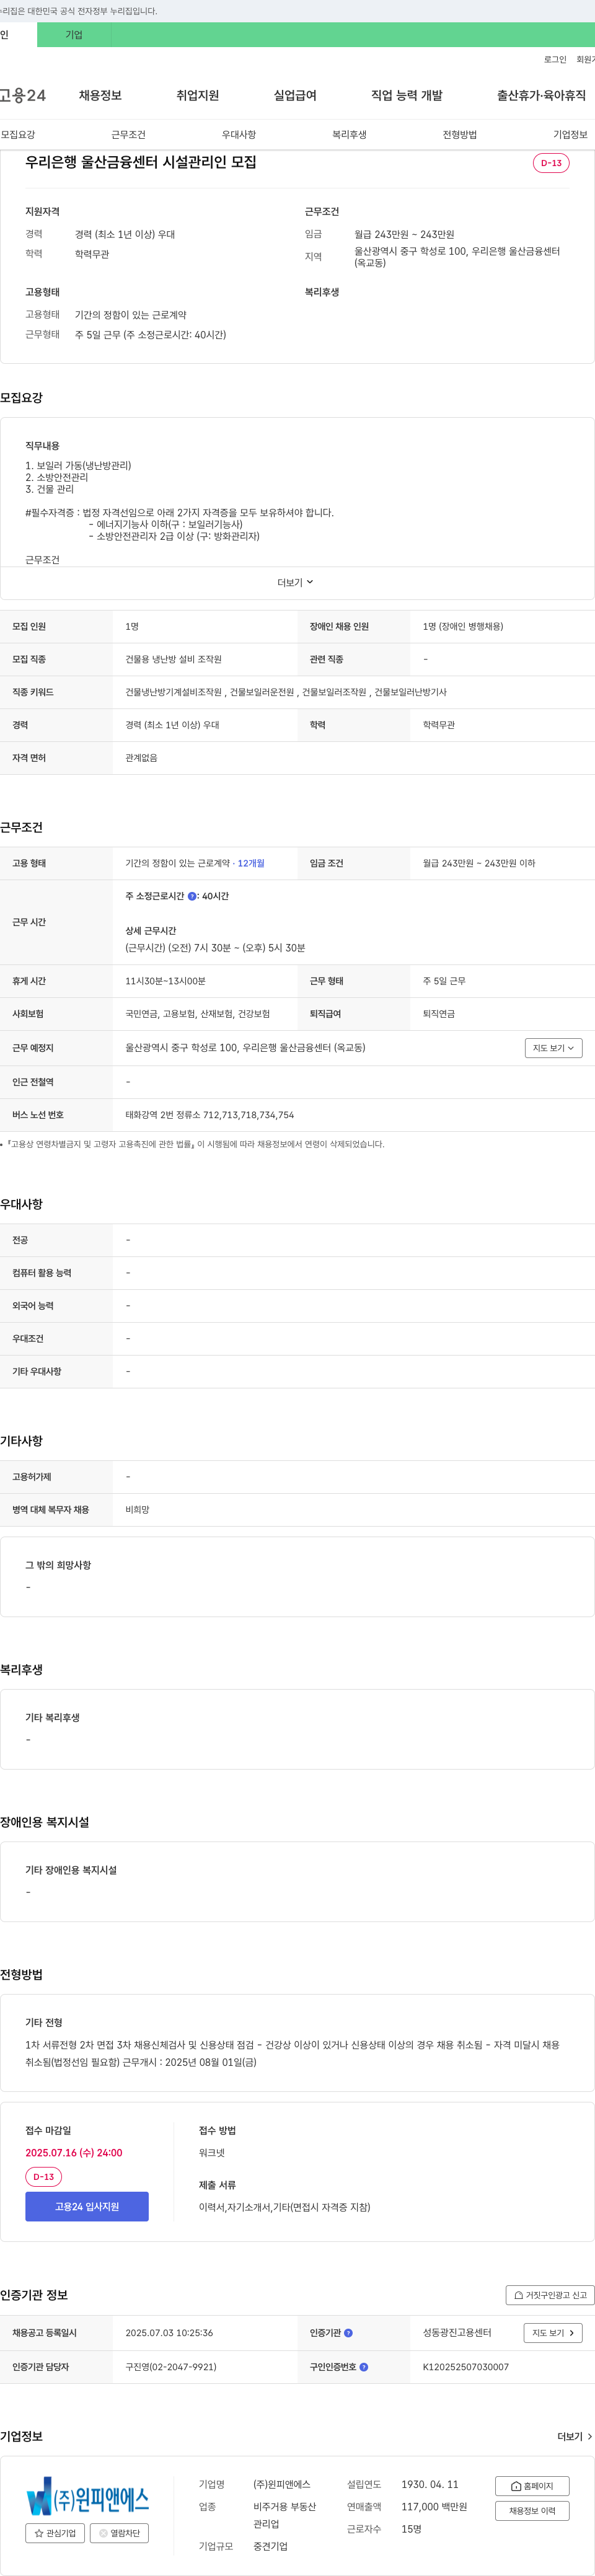This screenshot has height=2576, width=595.
Task: Expand 더보기 in 모집요강 section
Action: click(296, 582)
